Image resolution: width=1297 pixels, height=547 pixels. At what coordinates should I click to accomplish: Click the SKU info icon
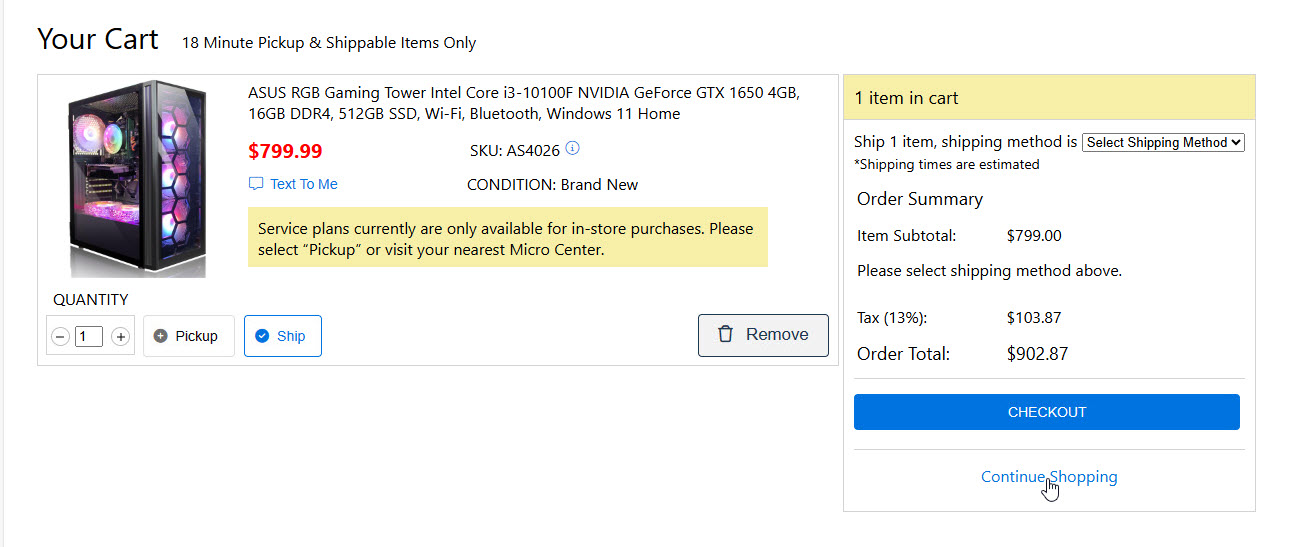572,149
